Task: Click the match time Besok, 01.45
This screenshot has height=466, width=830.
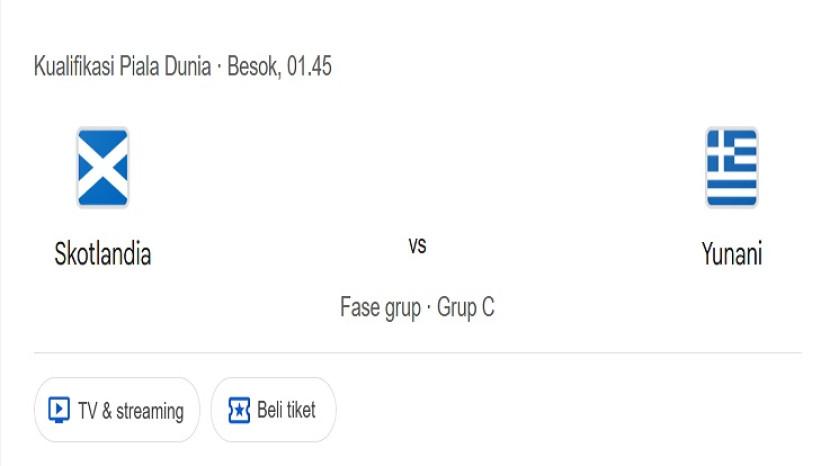Action: 280,68
